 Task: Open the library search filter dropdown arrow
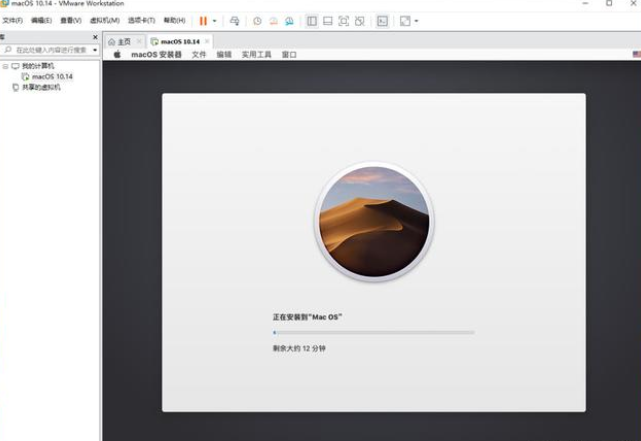point(95,49)
